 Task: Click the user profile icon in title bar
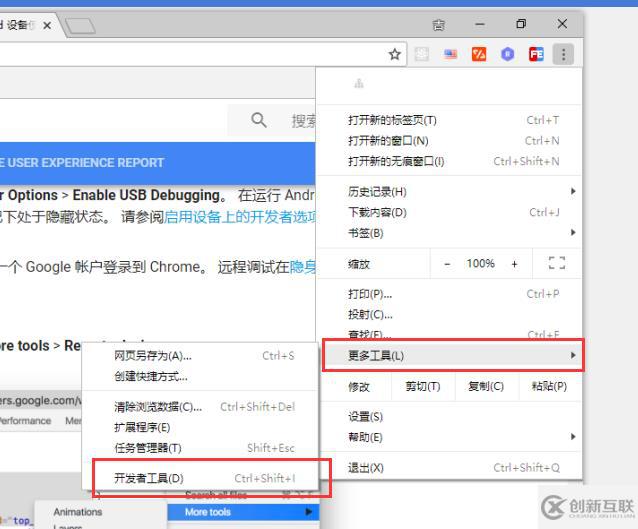tap(438, 25)
